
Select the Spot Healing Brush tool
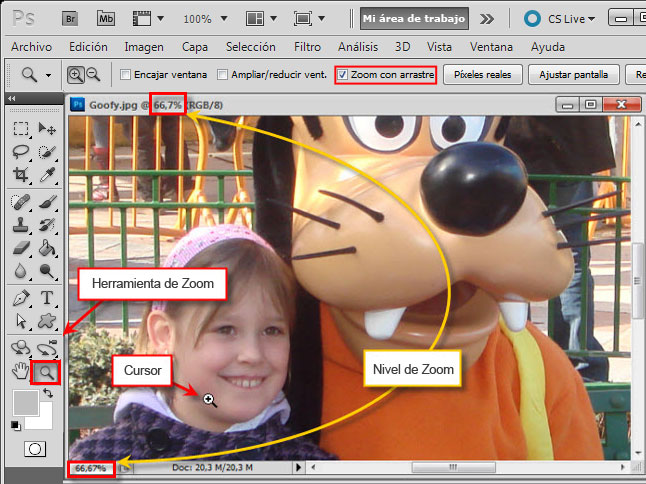tap(21, 202)
